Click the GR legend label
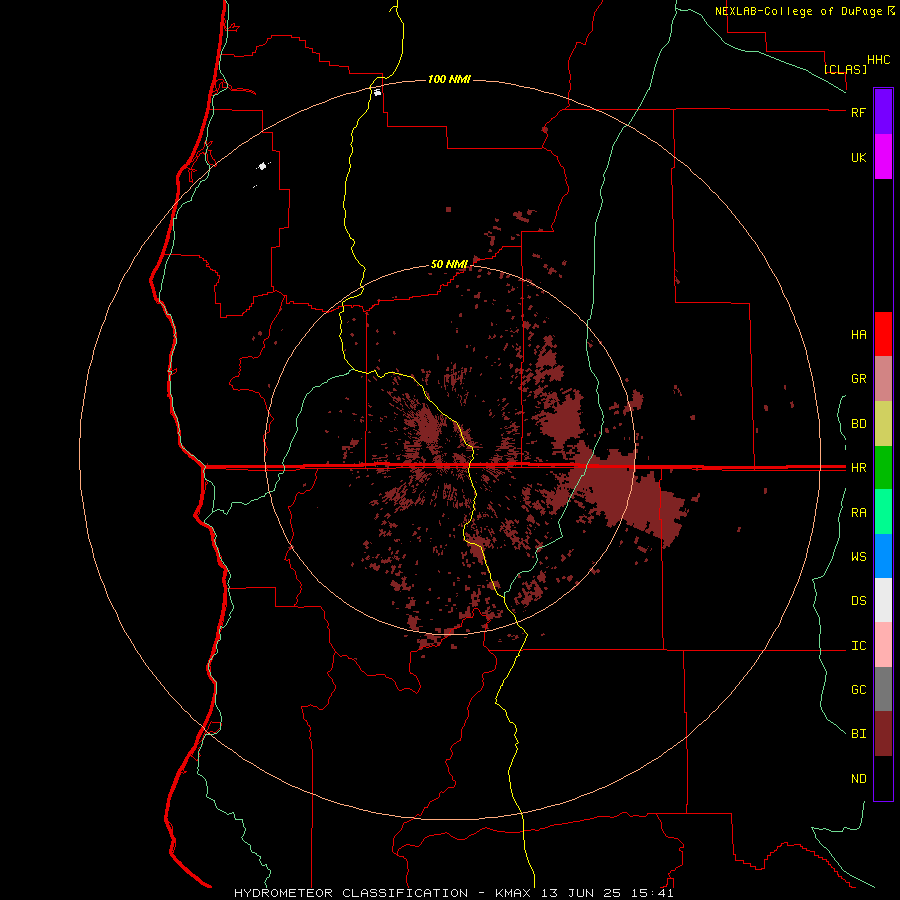The width and height of the screenshot is (900, 900). click(x=858, y=379)
